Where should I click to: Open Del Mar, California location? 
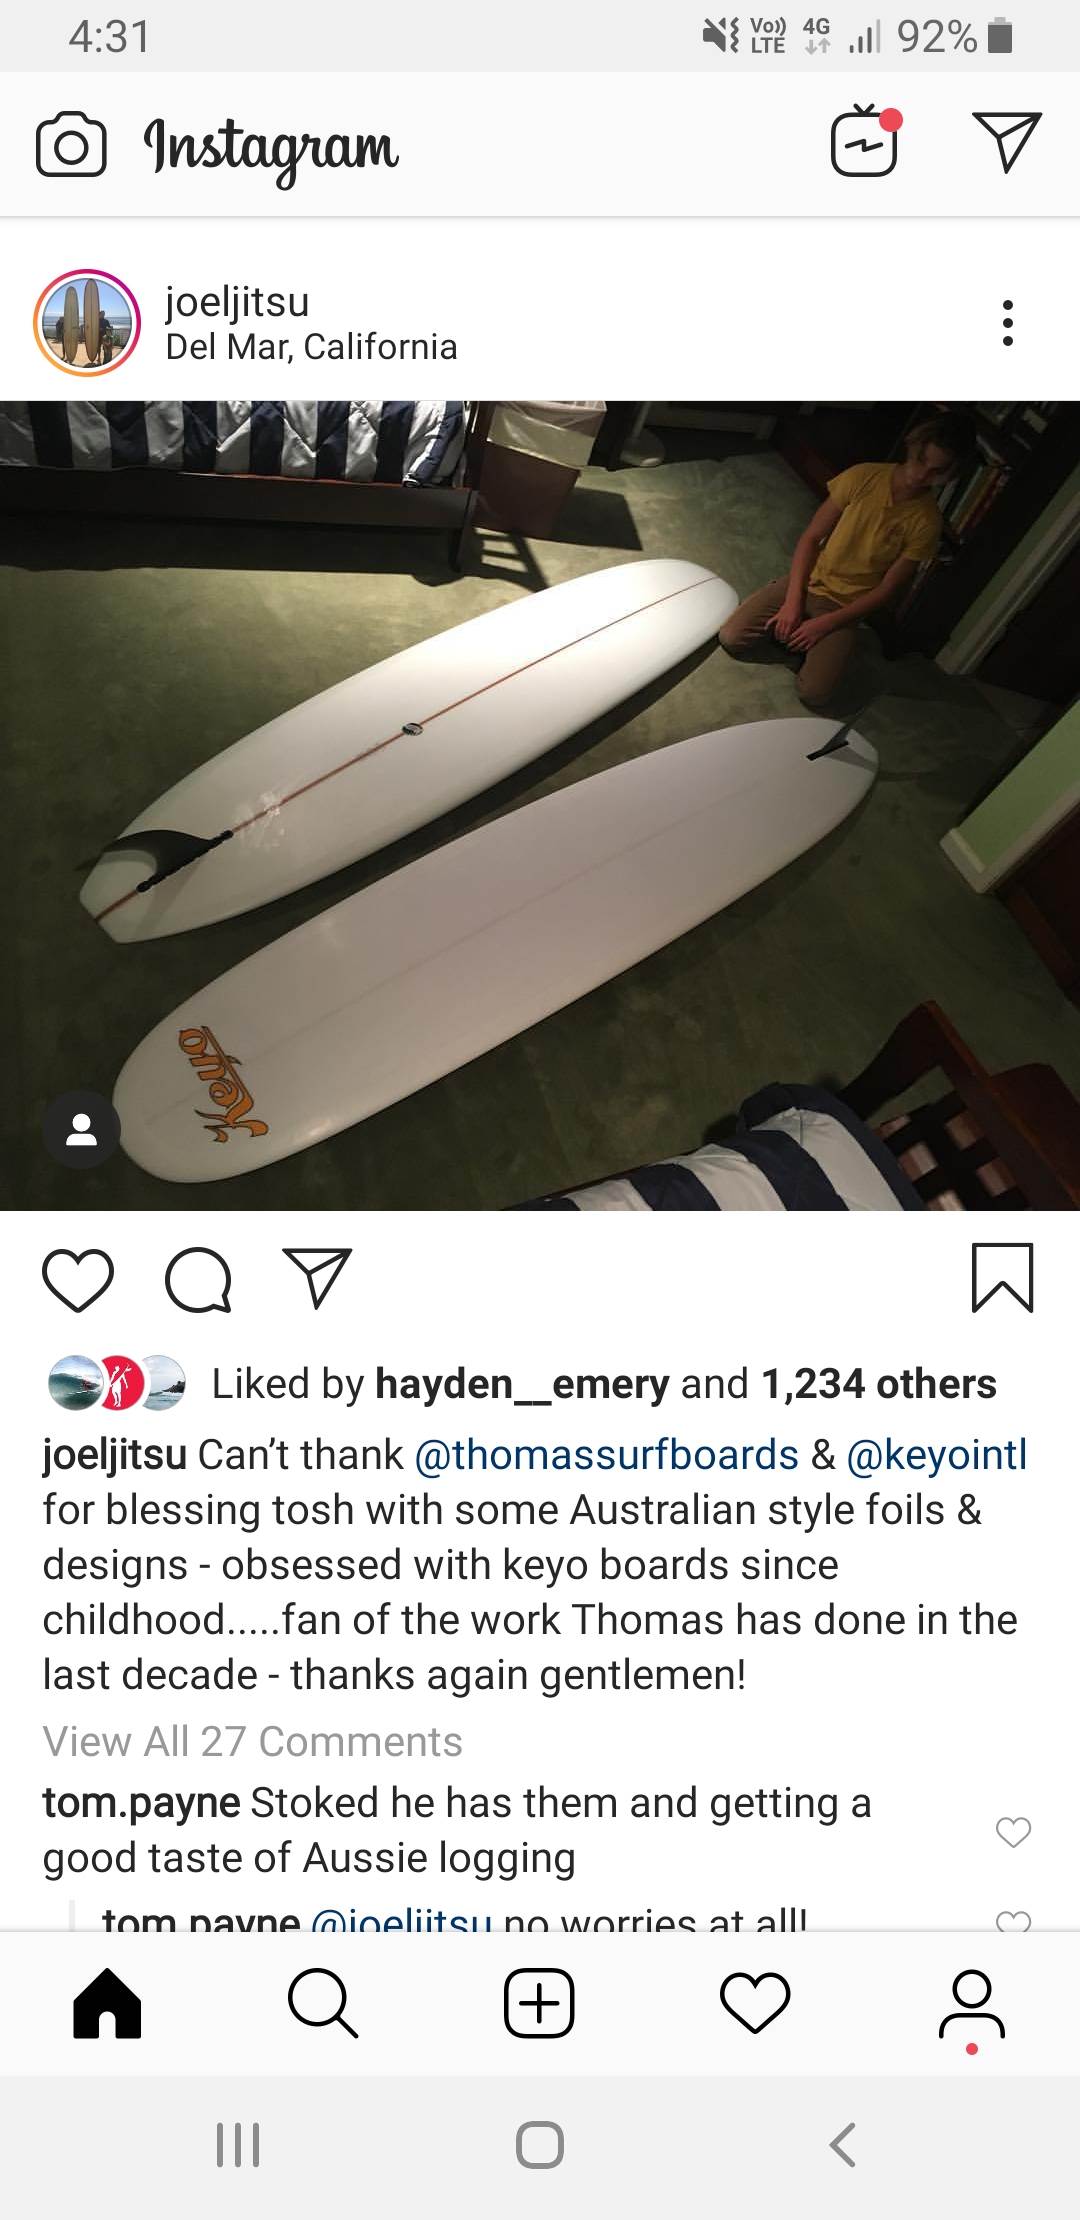[x=311, y=347]
